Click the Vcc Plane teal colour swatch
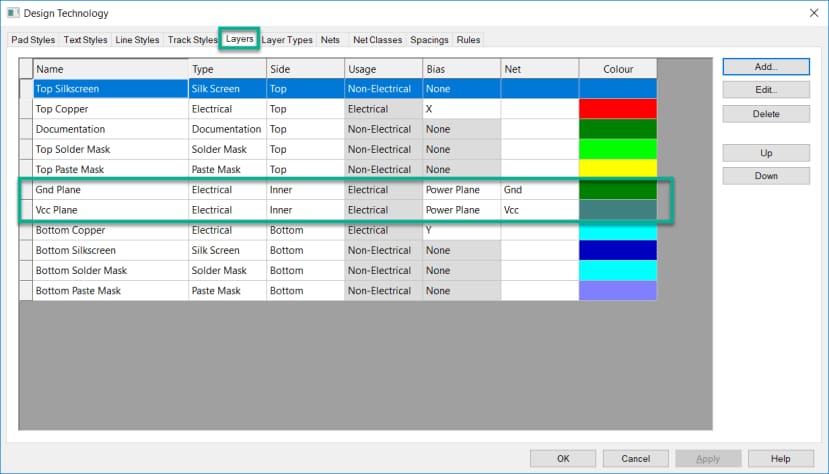The height and width of the screenshot is (474, 829). (618, 210)
